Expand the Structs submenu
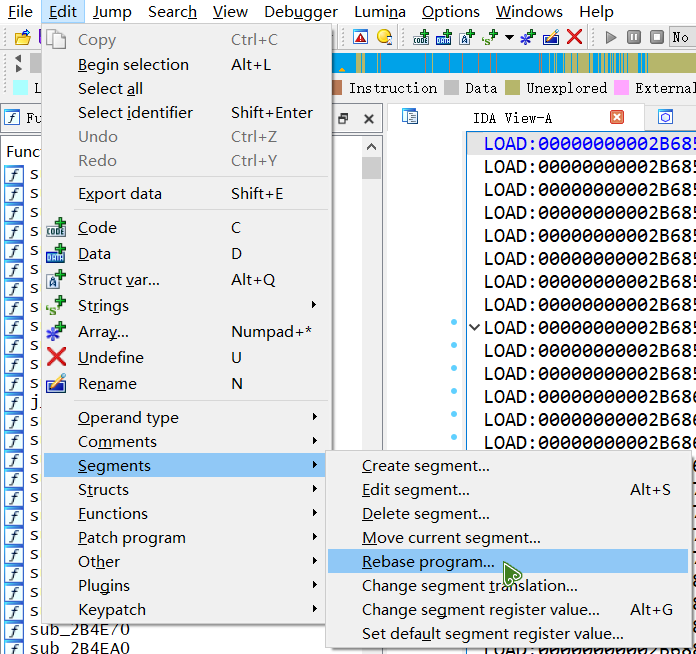The width and height of the screenshot is (696, 654). tap(186, 490)
